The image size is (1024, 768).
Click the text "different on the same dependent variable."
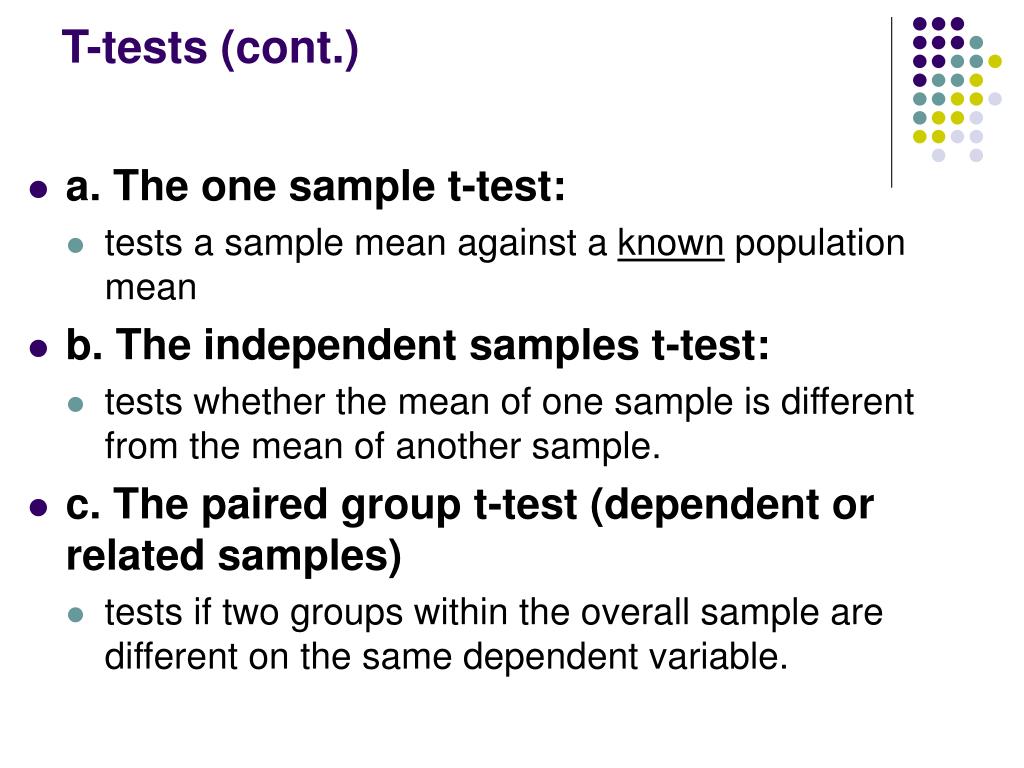pyautogui.click(x=446, y=657)
